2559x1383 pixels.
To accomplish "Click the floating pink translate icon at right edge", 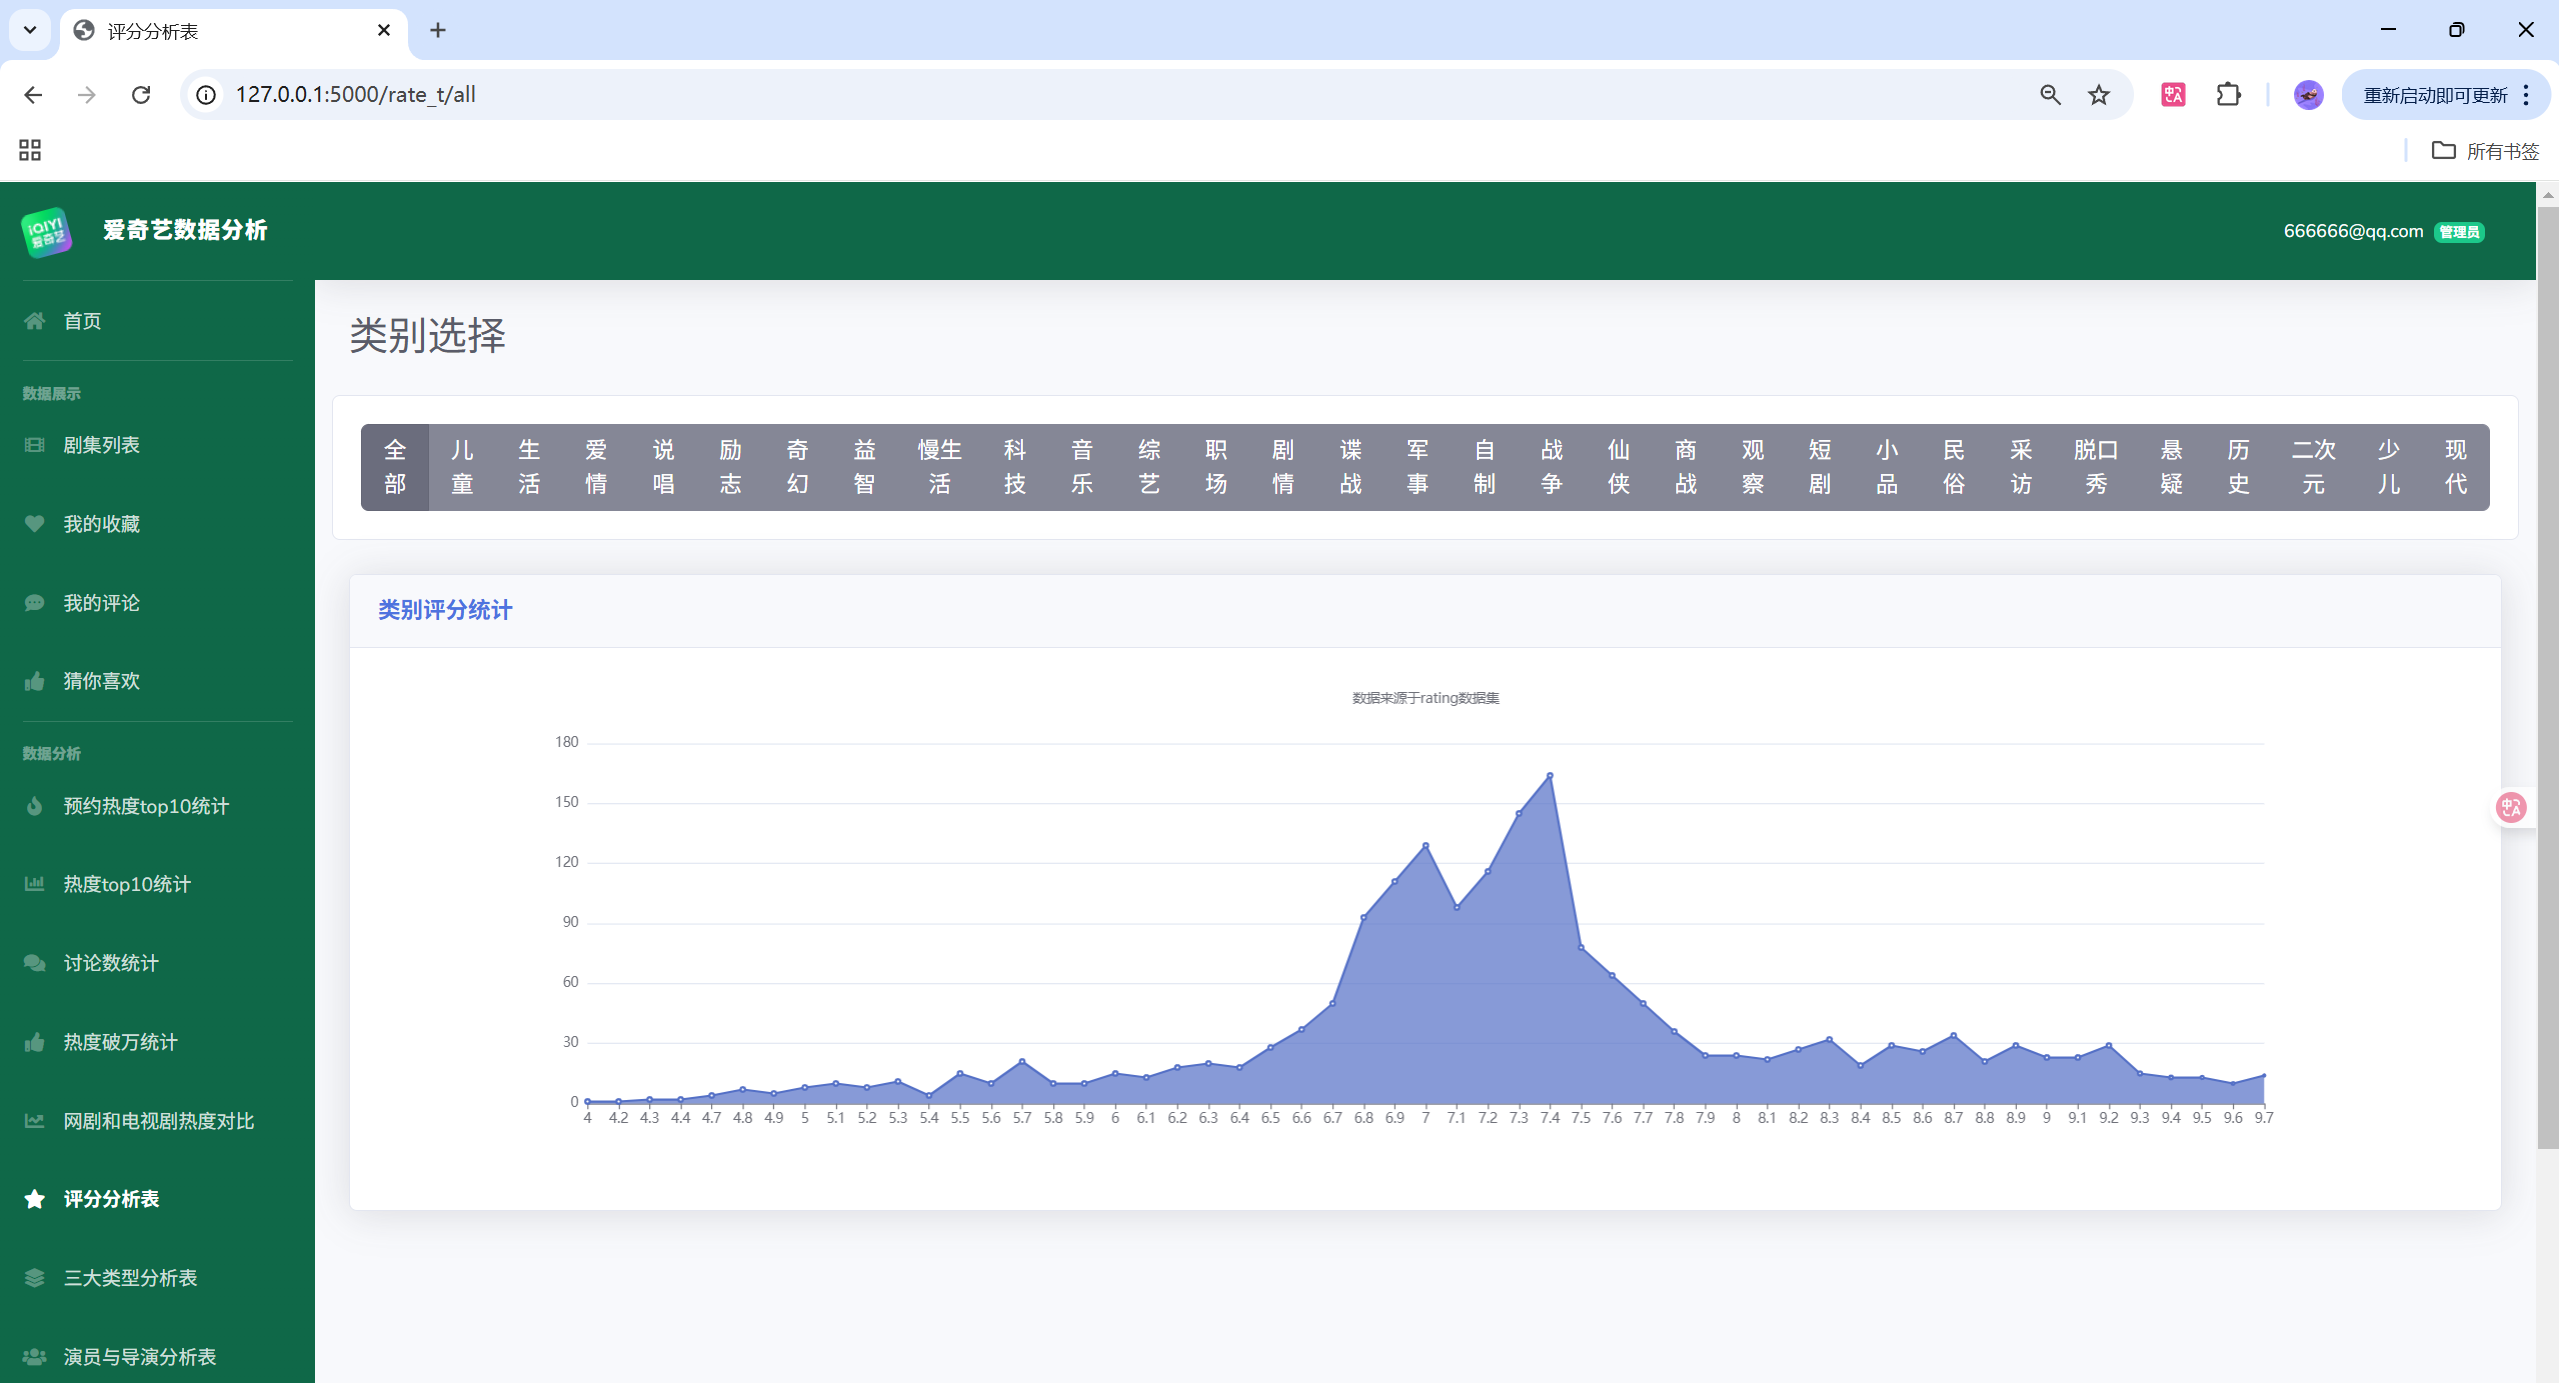I will (x=2510, y=807).
